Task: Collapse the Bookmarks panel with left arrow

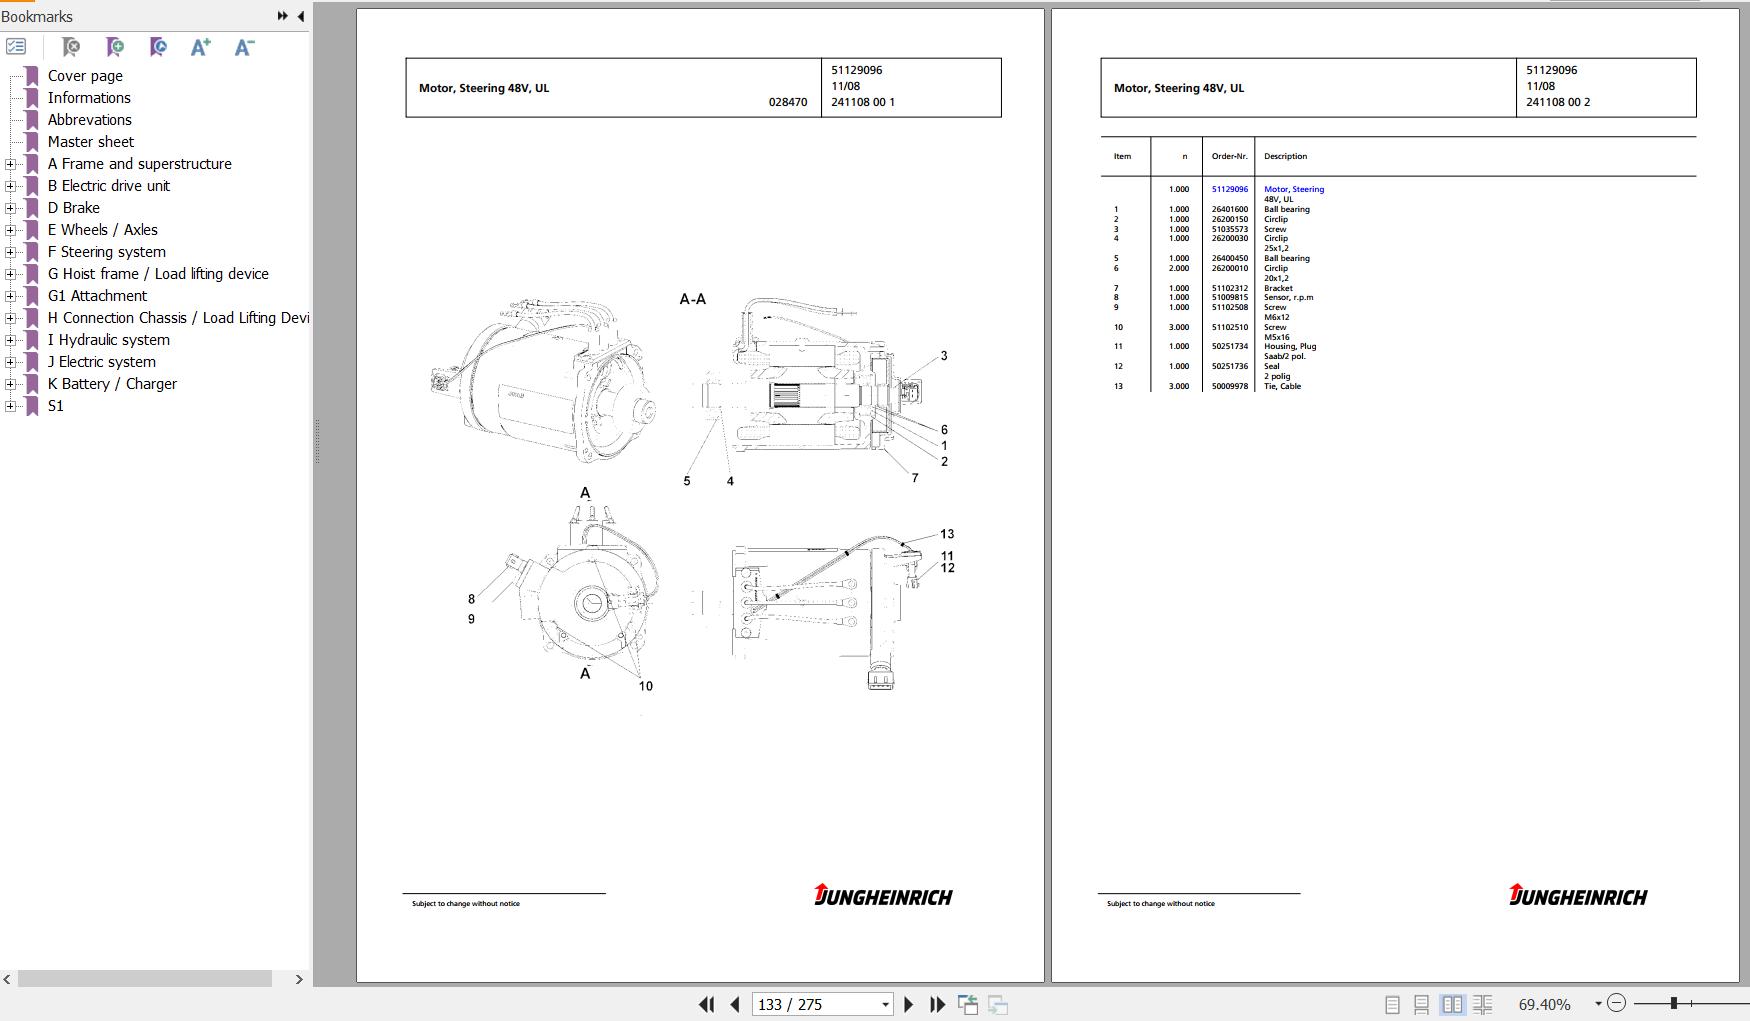Action: point(300,16)
